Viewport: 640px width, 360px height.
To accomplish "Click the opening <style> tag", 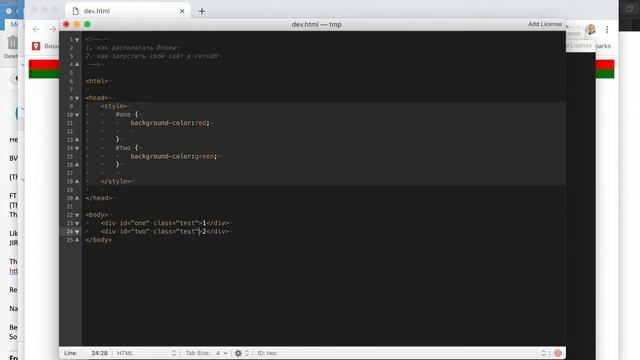I will [114, 106].
